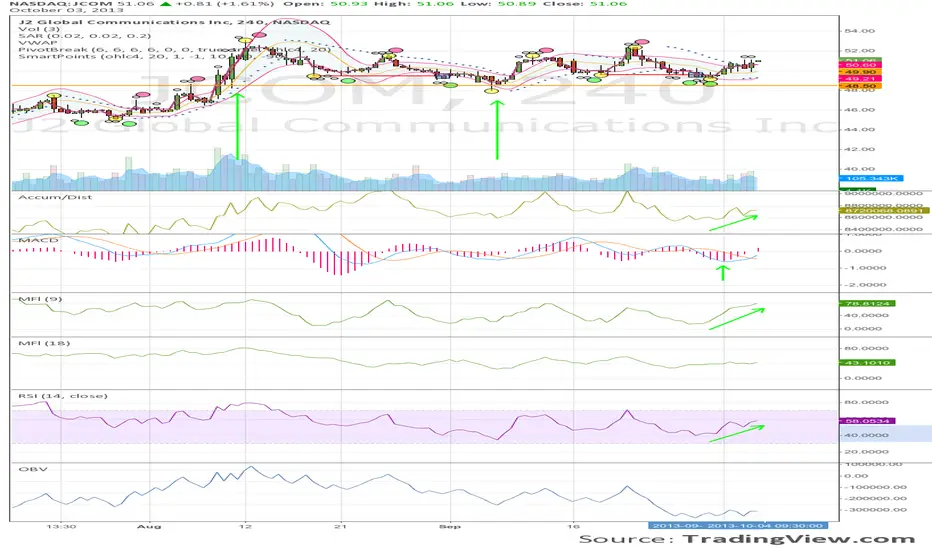Click the OBV pane label
Screen dimensions: 932x550
click(x=33, y=469)
